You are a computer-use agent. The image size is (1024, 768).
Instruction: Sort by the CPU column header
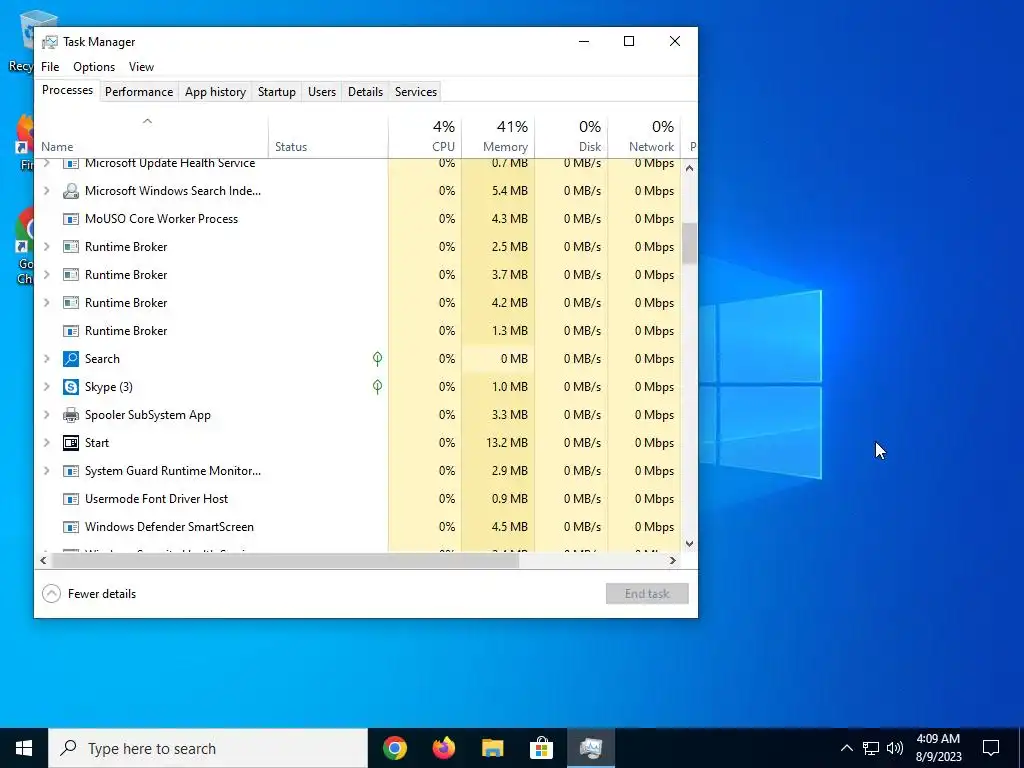pos(424,137)
